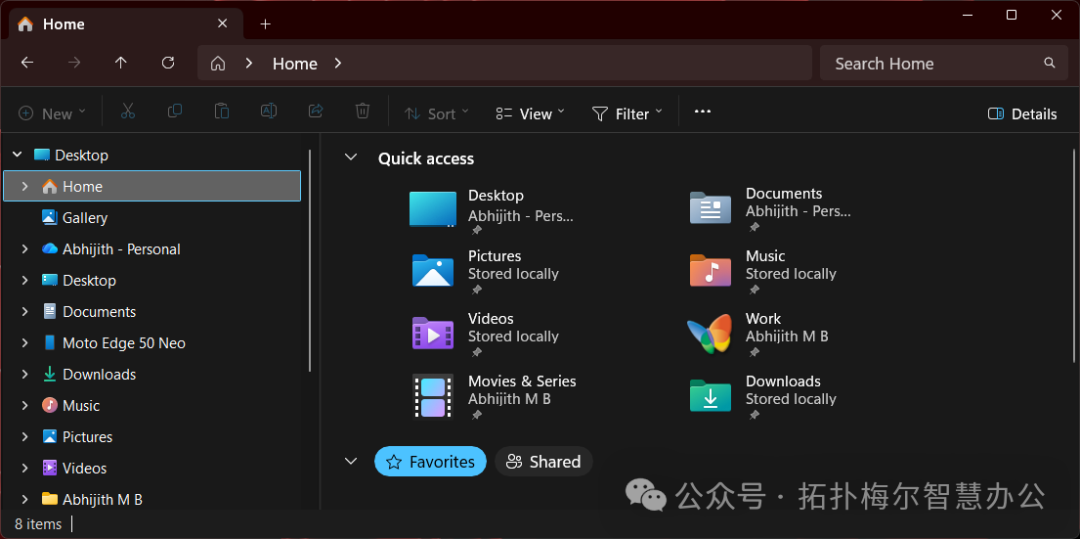
Task: Collapse the Favorites section chevron
Action: pos(351,461)
